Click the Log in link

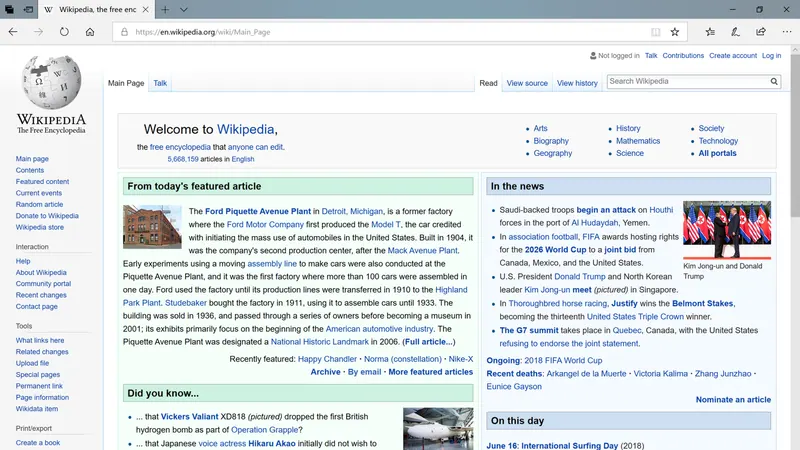771,55
